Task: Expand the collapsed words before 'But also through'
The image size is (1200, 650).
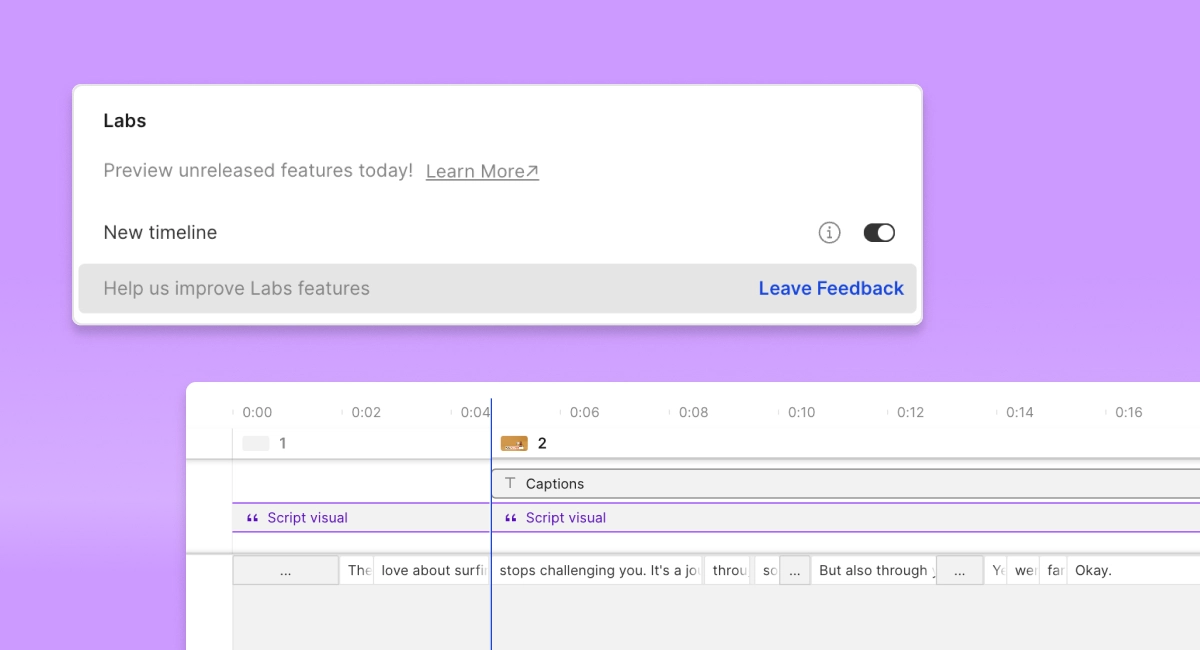Action: pyautogui.click(x=795, y=569)
